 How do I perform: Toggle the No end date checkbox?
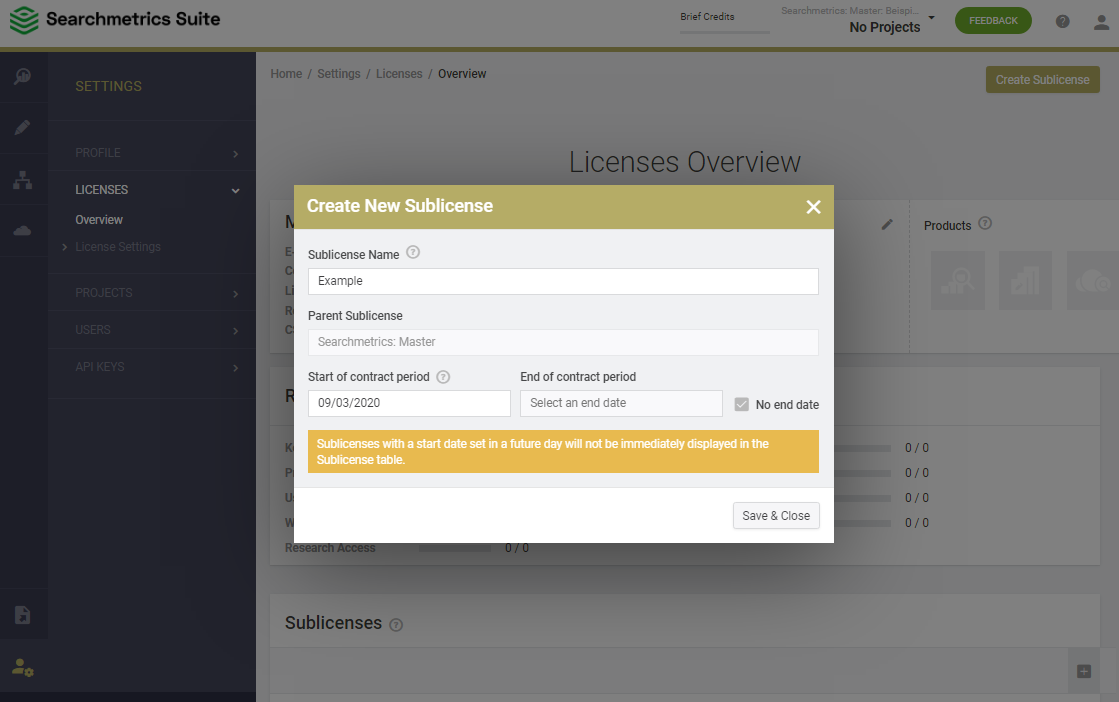pyautogui.click(x=741, y=405)
